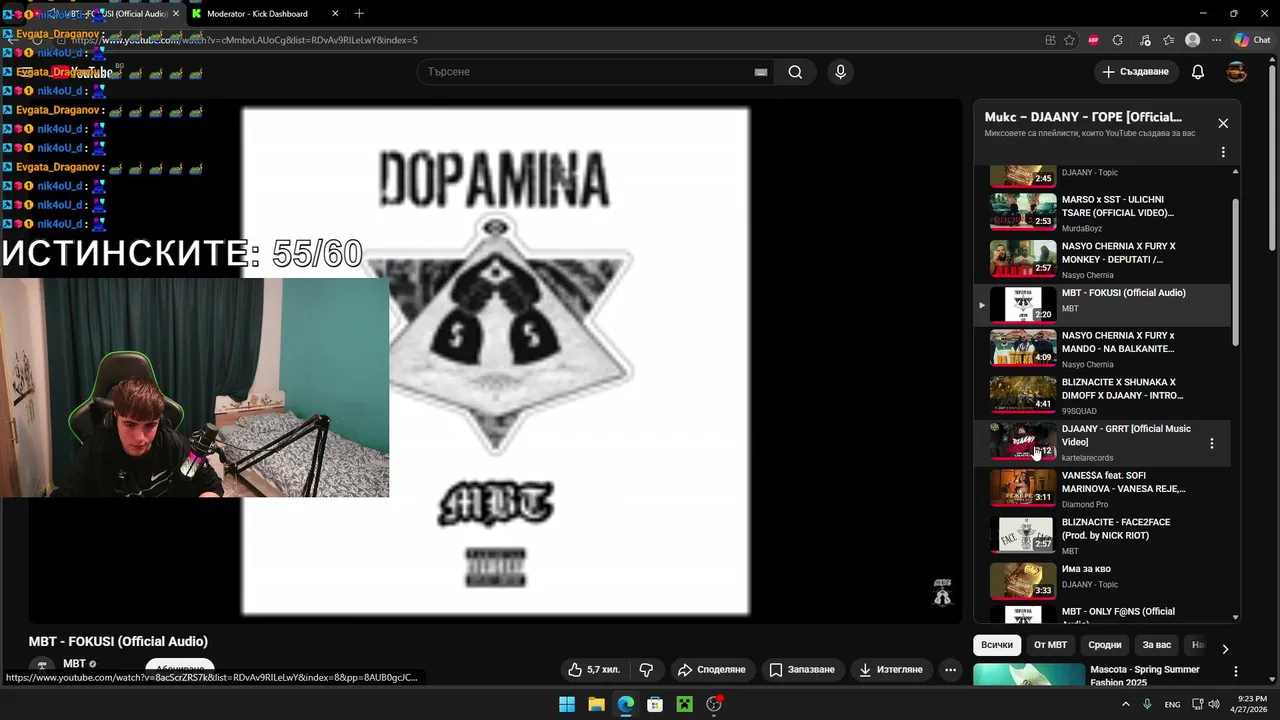Click the mix title DJAANY - ГОРЕ
Image resolution: width=1280 pixels, height=720 pixels.
coord(1083,117)
